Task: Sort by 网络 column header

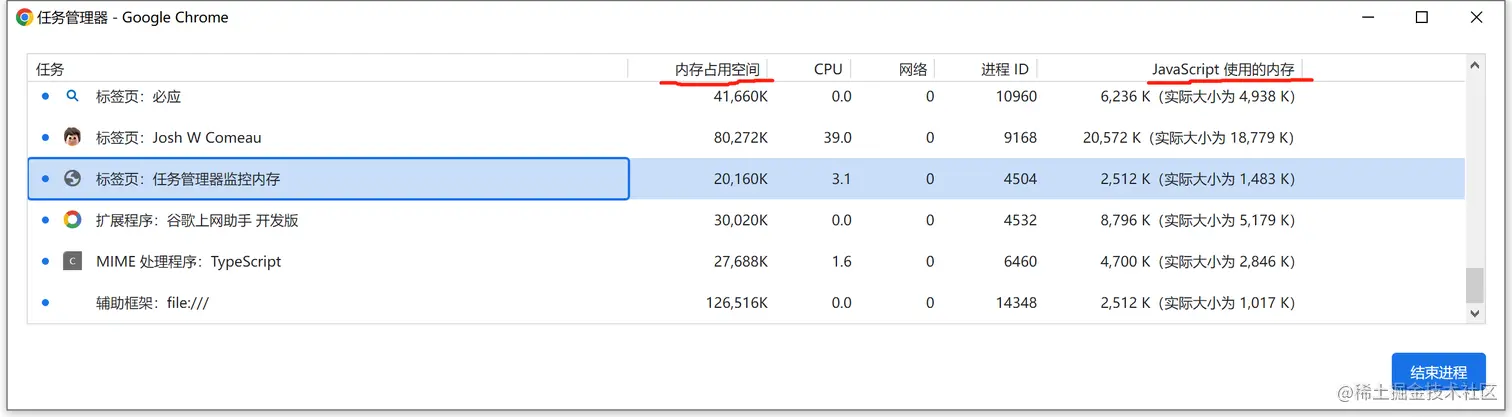Action: click(x=913, y=69)
